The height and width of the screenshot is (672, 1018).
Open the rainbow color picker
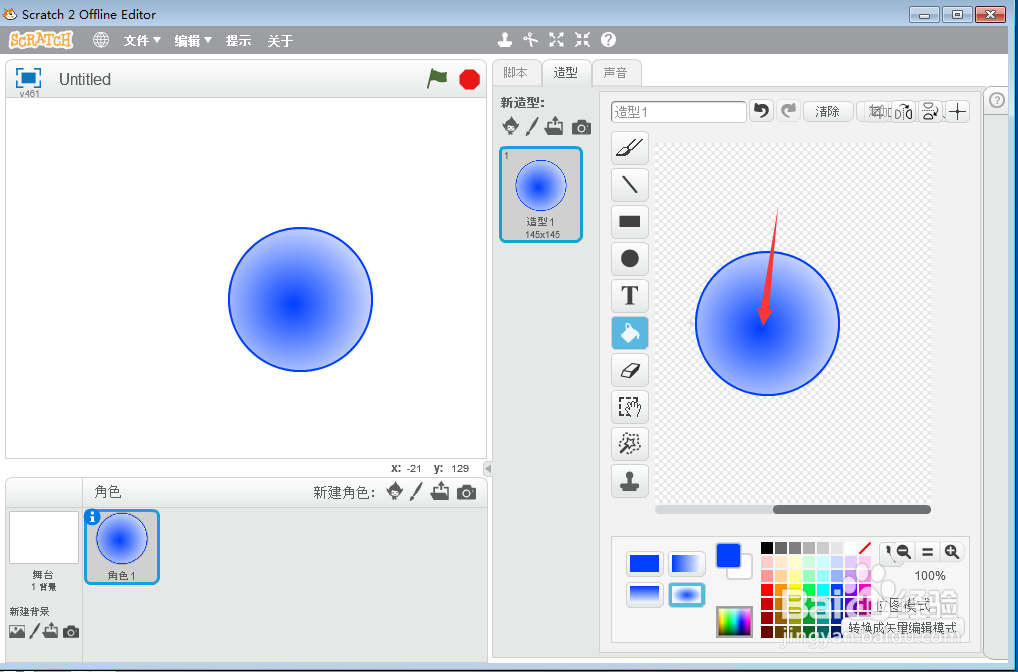[x=734, y=622]
